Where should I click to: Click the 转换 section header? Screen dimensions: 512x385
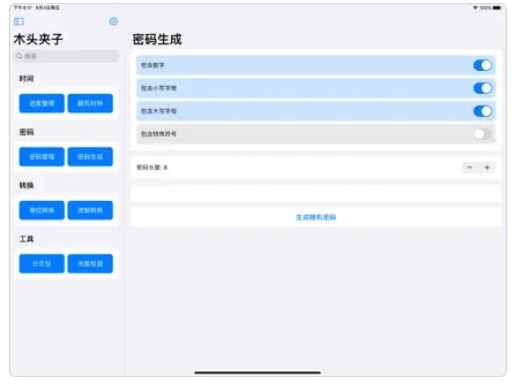pyautogui.click(x=26, y=185)
